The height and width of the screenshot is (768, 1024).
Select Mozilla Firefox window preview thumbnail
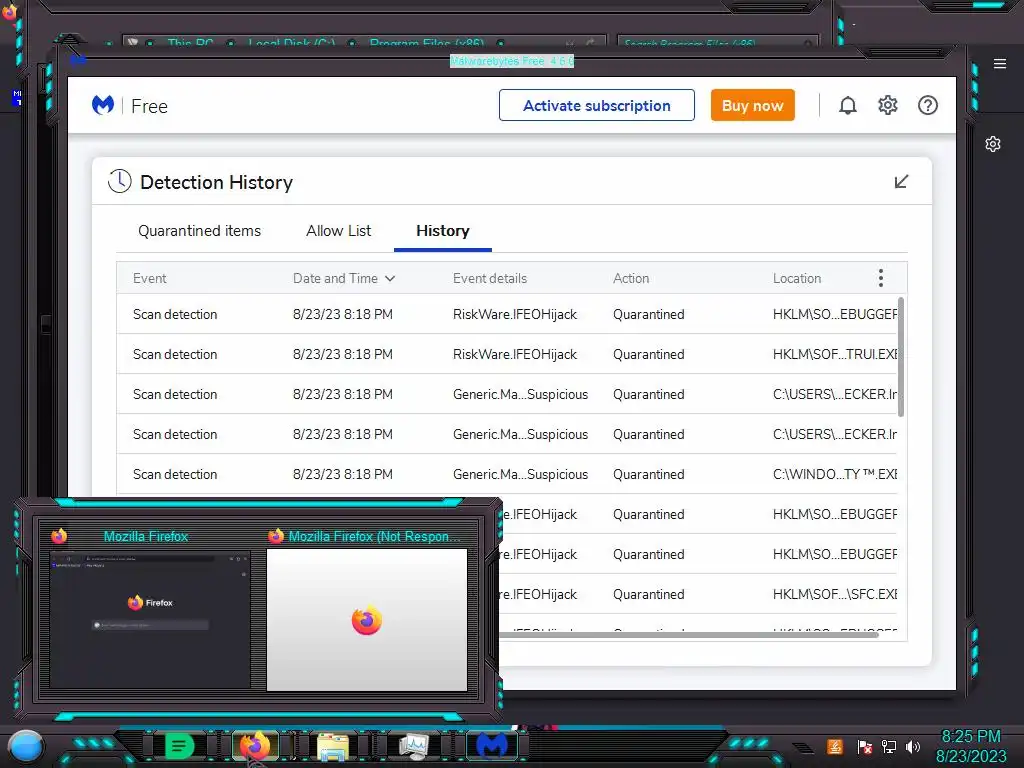[x=150, y=619]
